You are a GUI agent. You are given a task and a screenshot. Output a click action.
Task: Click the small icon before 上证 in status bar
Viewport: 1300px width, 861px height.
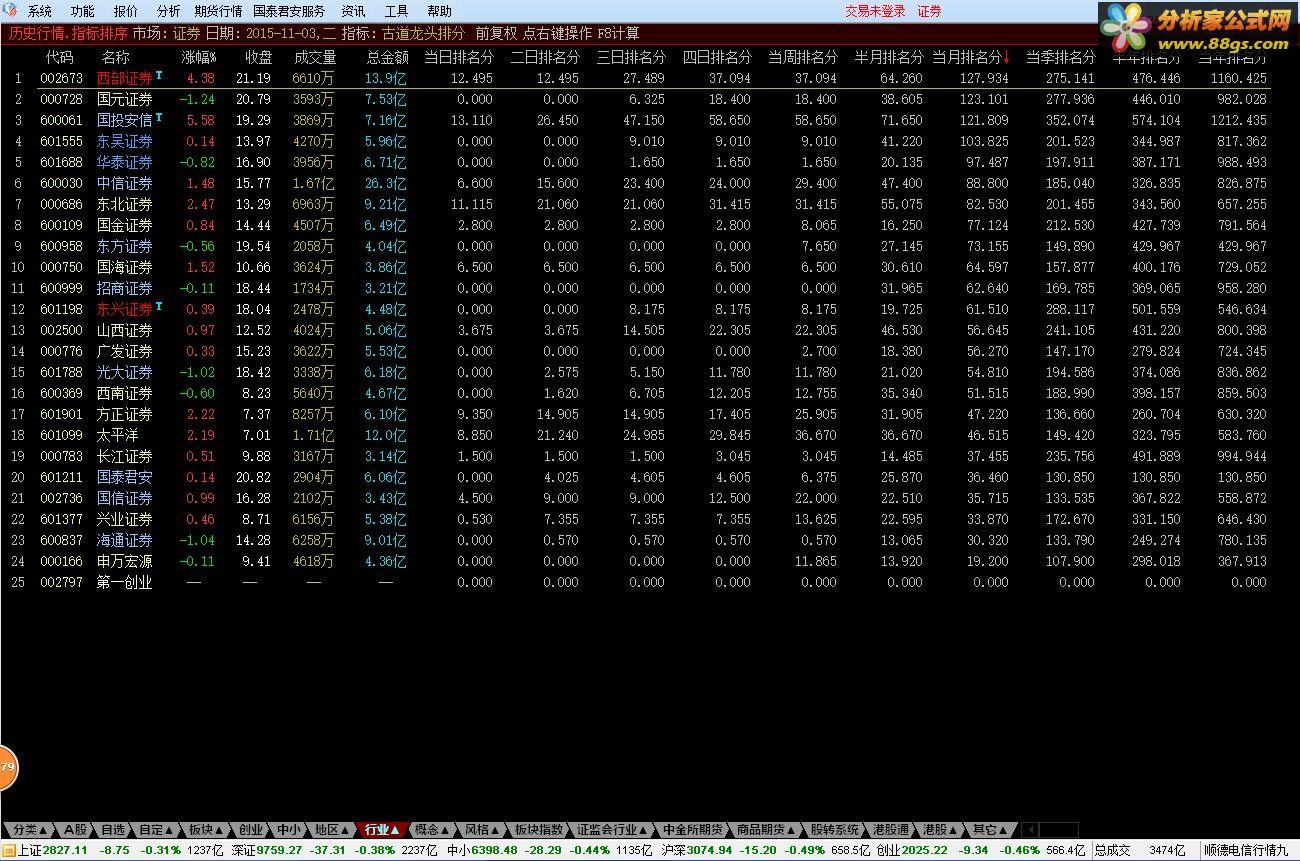coord(8,850)
